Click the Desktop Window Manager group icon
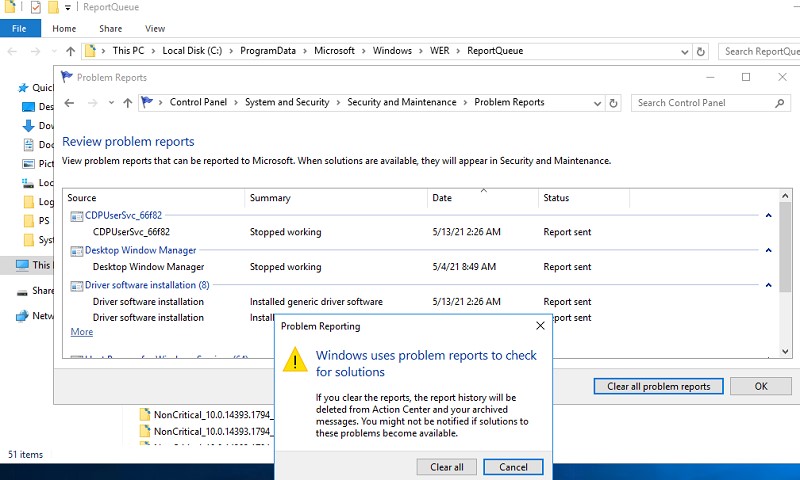 pos(77,251)
